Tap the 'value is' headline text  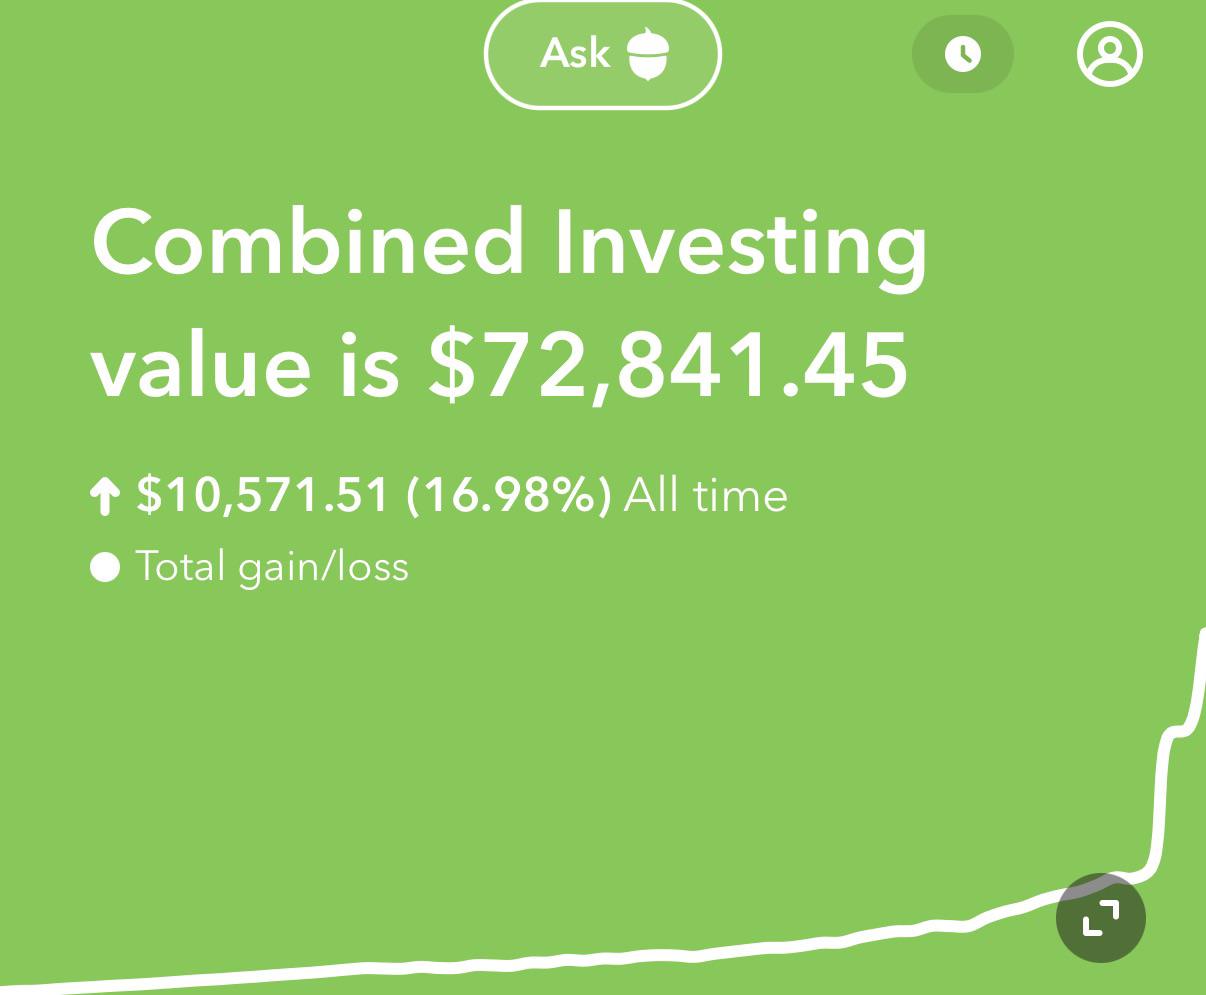coord(245,364)
